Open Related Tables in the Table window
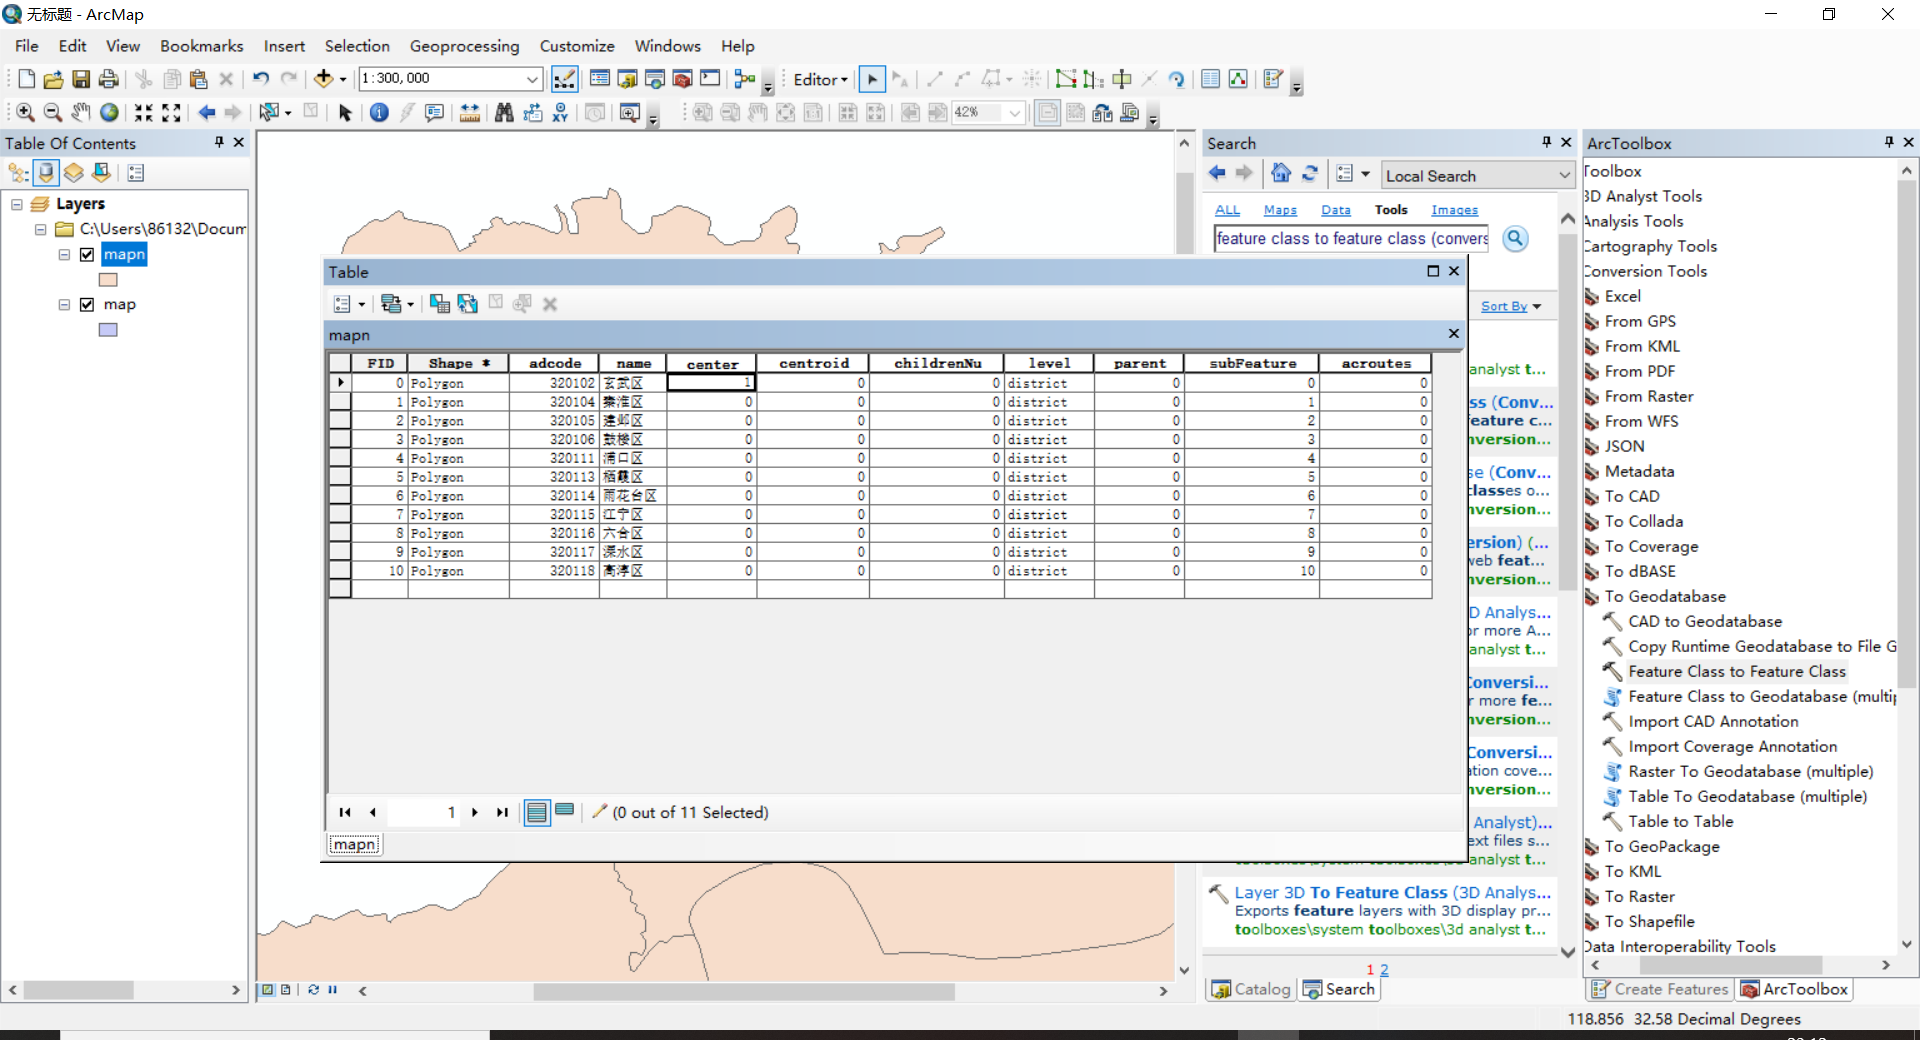This screenshot has width=1920, height=1040. [x=392, y=303]
